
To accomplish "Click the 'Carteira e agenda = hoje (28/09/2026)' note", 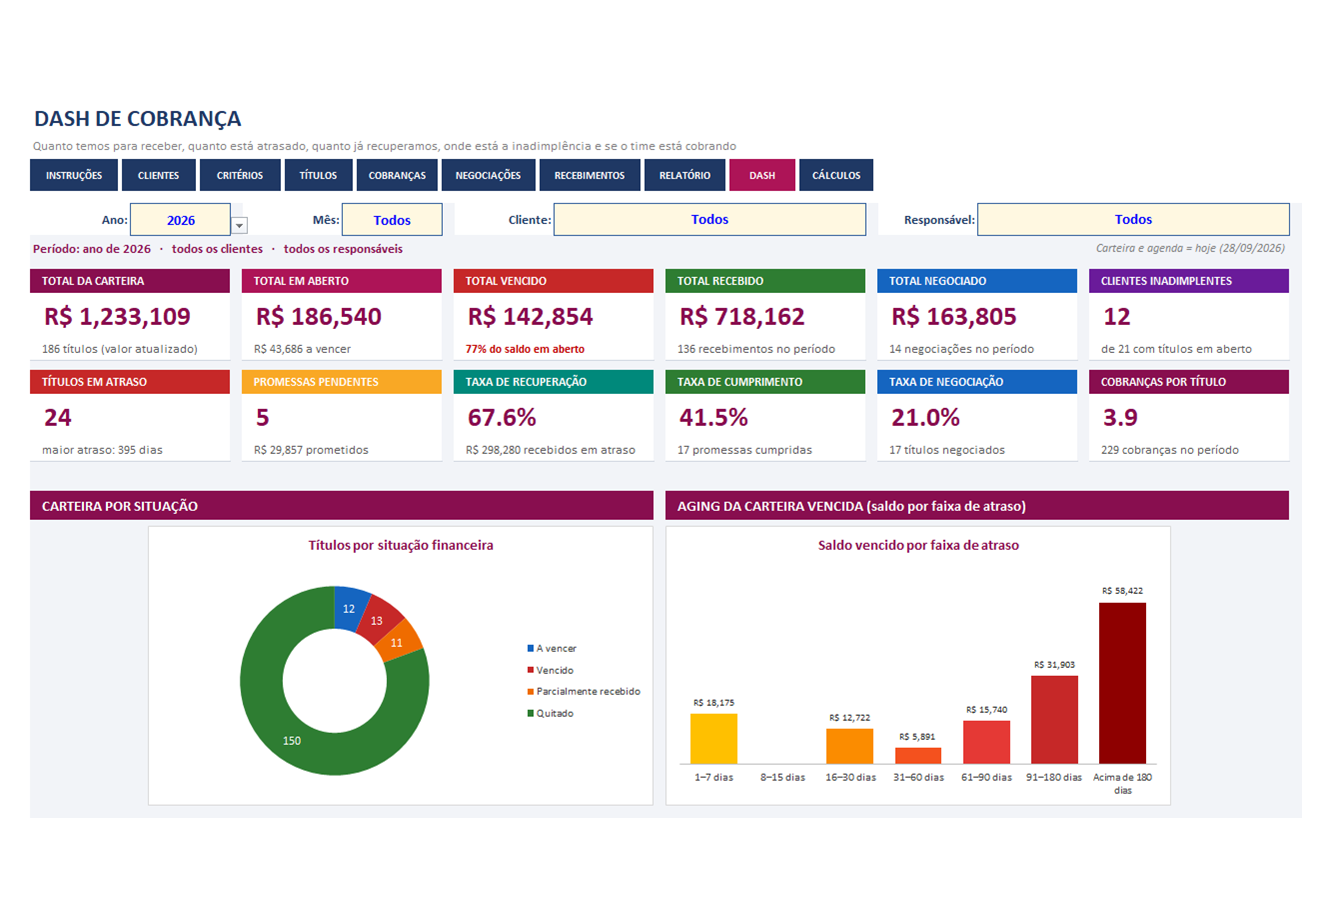I will [1190, 248].
